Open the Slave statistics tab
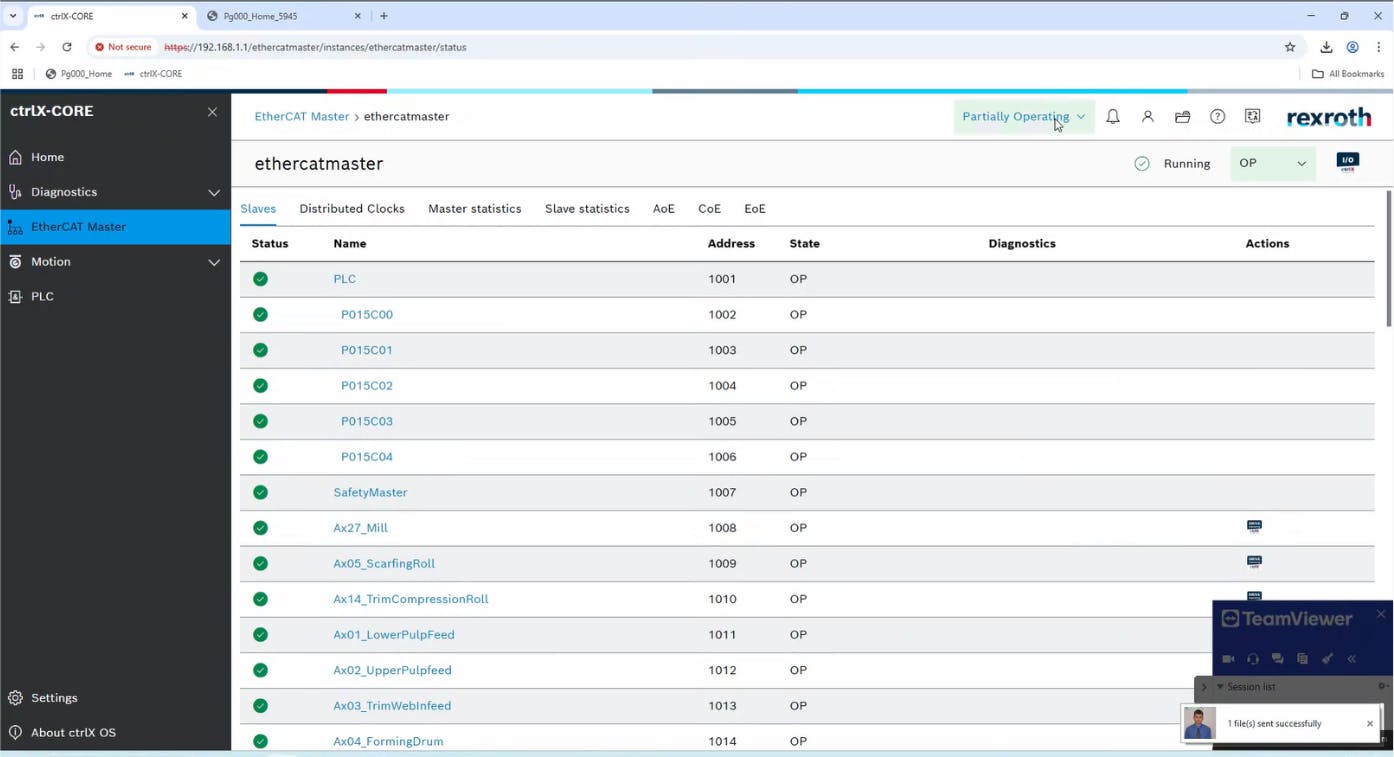The image size is (1394, 757). pos(587,209)
